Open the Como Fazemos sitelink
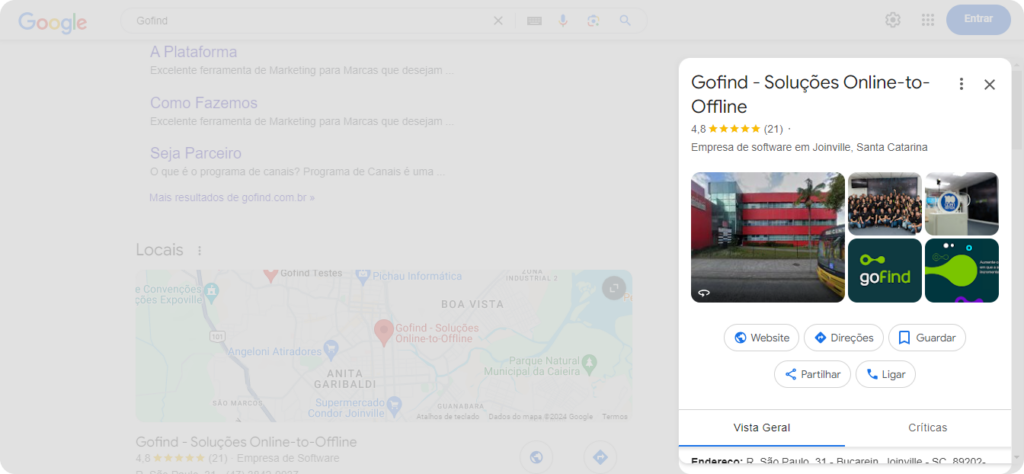Viewport: 1024px width, 474px height. pos(204,103)
